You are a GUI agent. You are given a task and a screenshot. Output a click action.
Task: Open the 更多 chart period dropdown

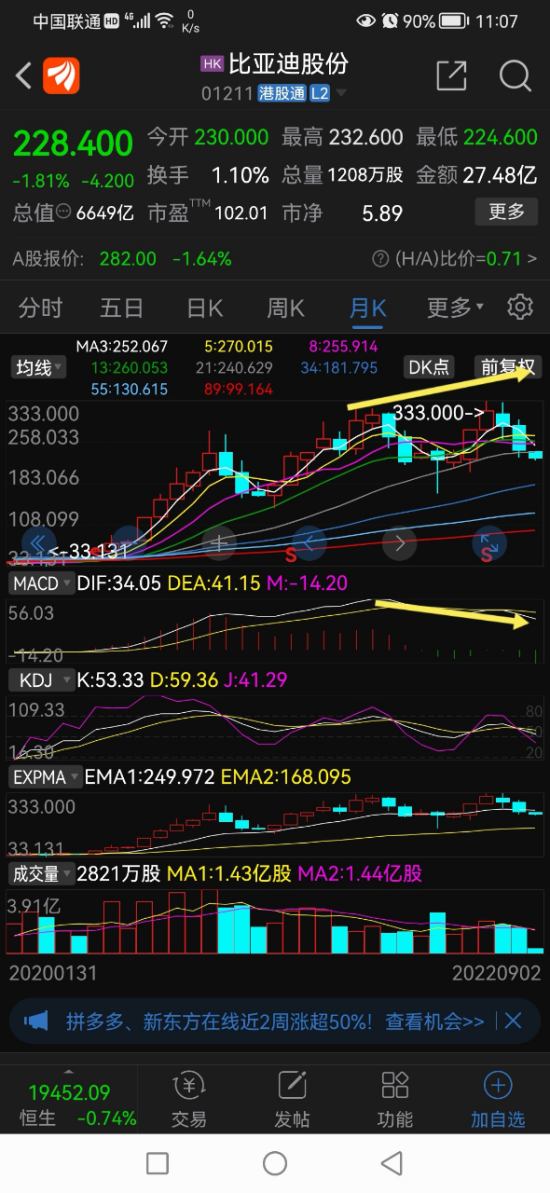pos(455,307)
